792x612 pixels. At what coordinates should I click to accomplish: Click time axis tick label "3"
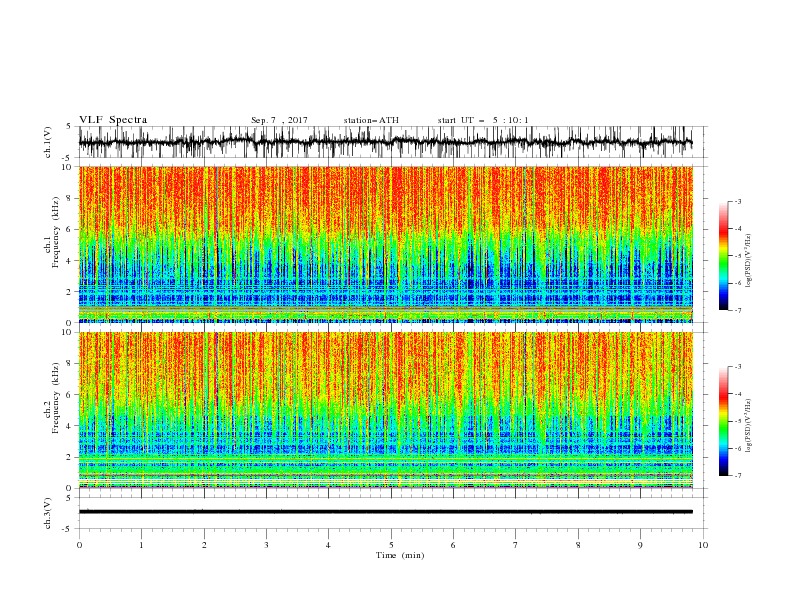[266, 545]
